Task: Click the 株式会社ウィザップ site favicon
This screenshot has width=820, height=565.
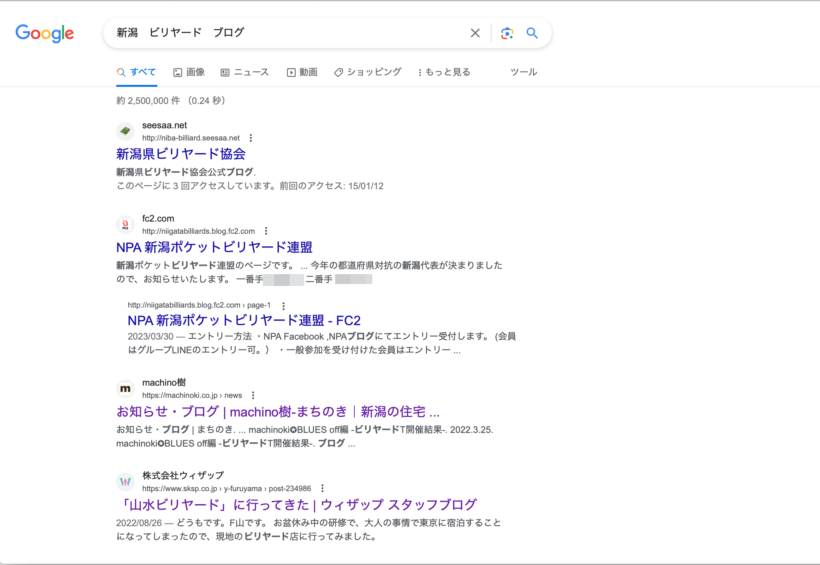Action: tap(125, 481)
